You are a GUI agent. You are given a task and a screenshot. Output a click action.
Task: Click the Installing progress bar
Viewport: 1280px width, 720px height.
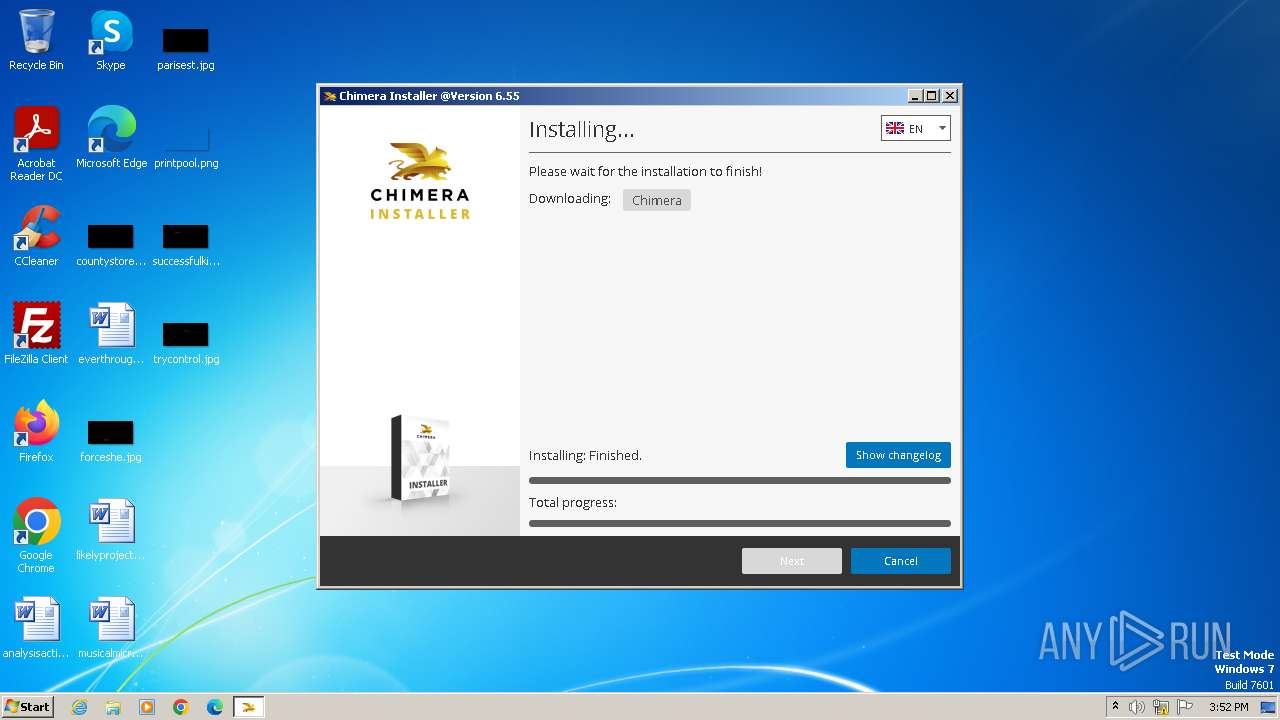(x=739, y=481)
